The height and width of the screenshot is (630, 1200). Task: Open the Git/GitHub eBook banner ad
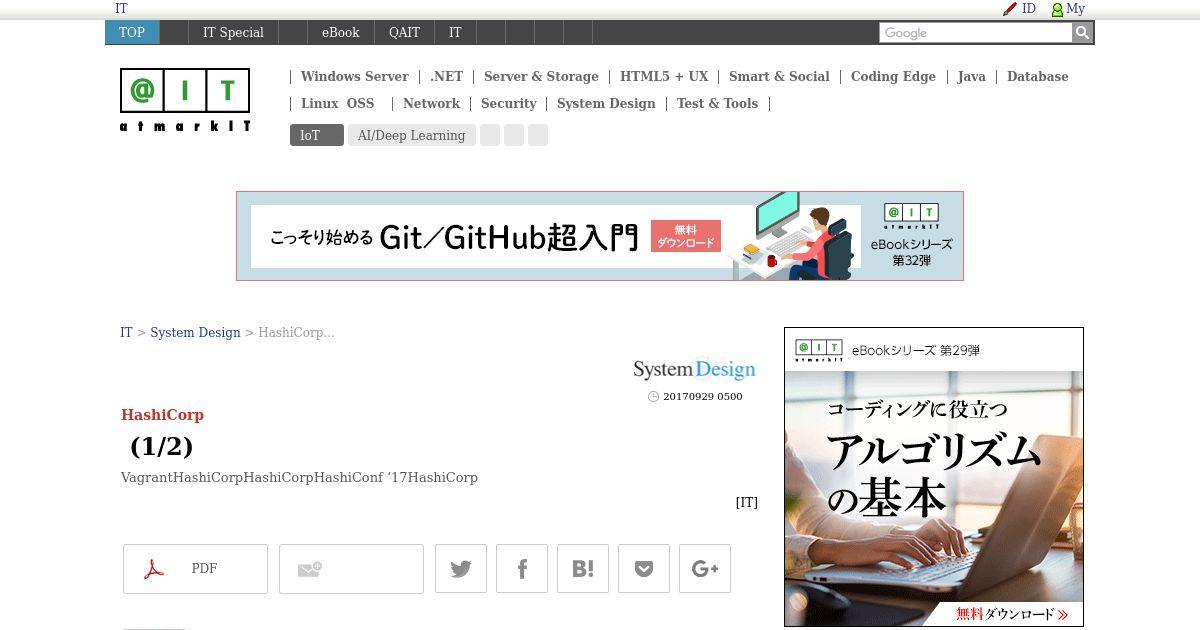pyautogui.click(x=600, y=236)
